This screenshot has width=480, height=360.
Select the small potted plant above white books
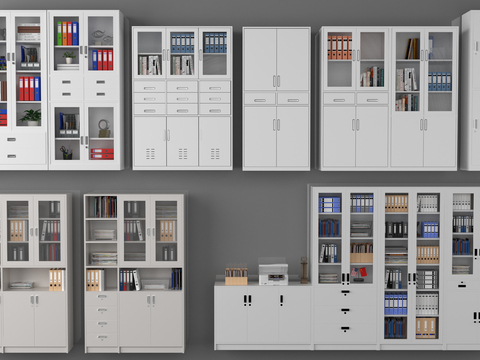[x=69, y=57]
